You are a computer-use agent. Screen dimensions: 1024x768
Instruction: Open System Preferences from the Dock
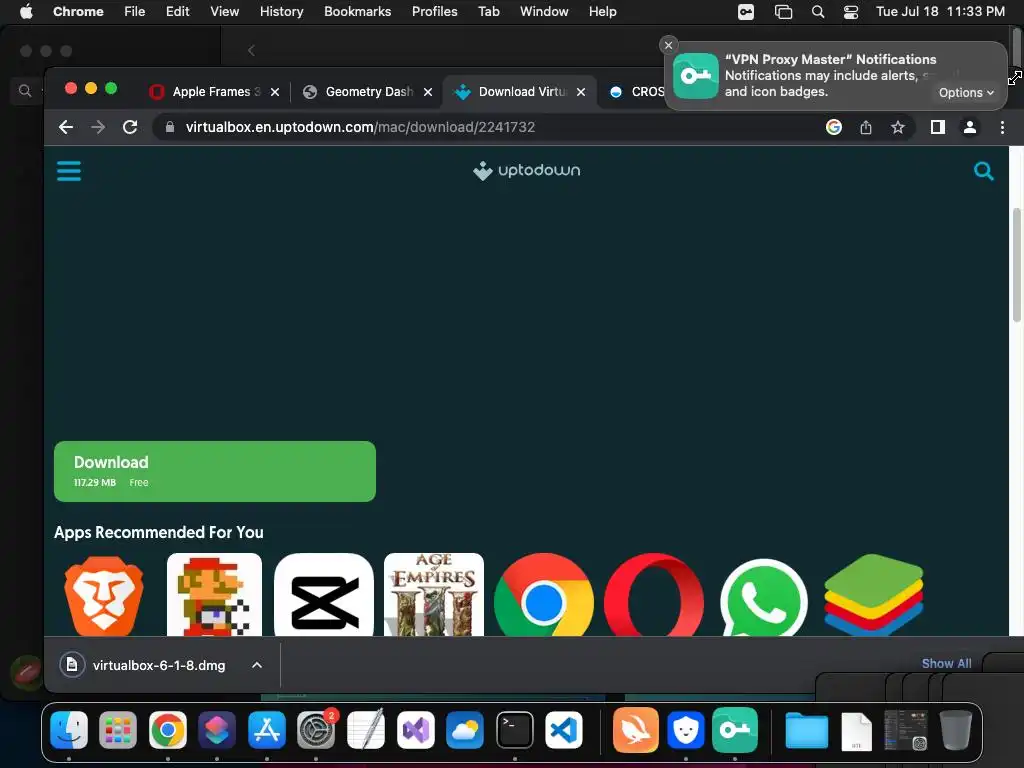(x=316, y=729)
